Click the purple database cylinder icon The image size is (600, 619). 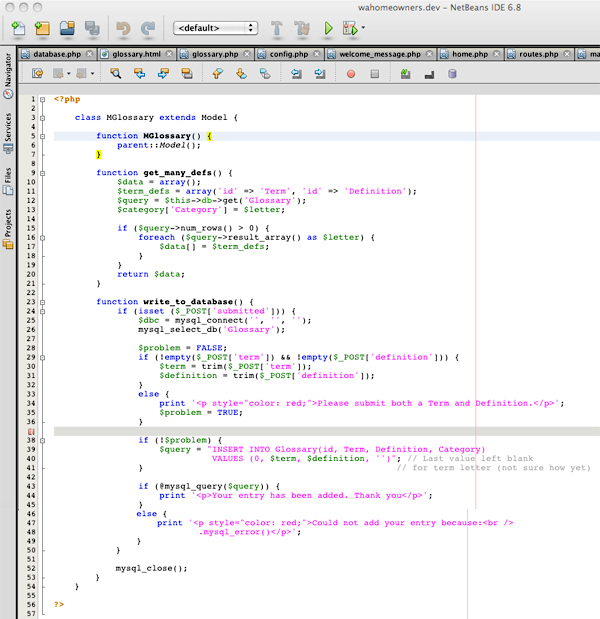click(x=452, y=73)
